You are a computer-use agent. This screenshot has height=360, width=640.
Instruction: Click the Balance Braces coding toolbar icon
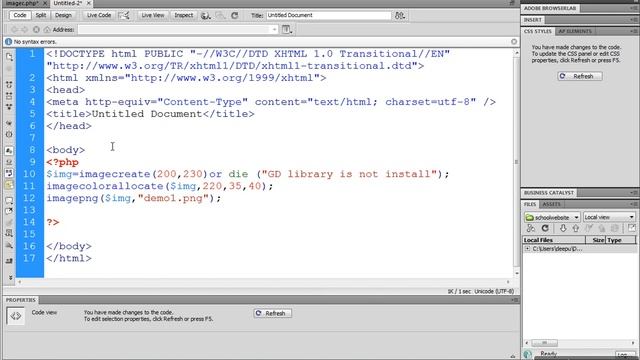pyautogui.click(x=9, y=134)
